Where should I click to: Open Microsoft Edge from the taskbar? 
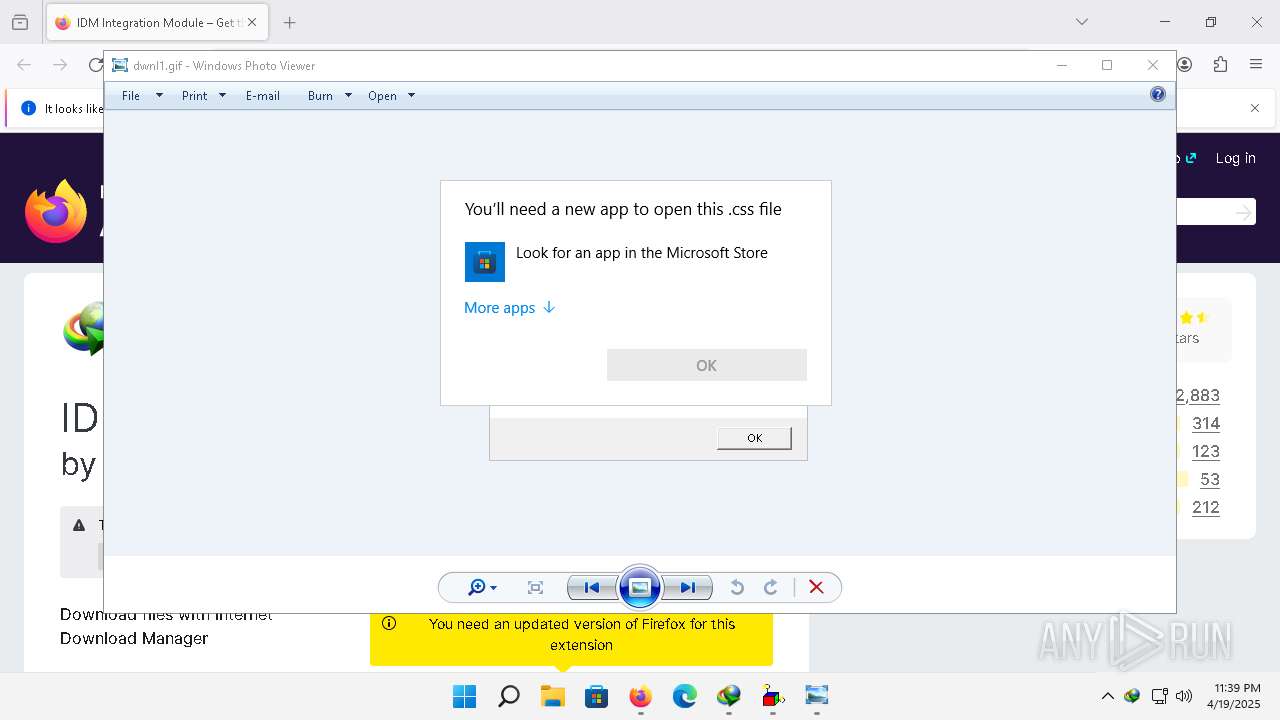click(x=684, y=696)
